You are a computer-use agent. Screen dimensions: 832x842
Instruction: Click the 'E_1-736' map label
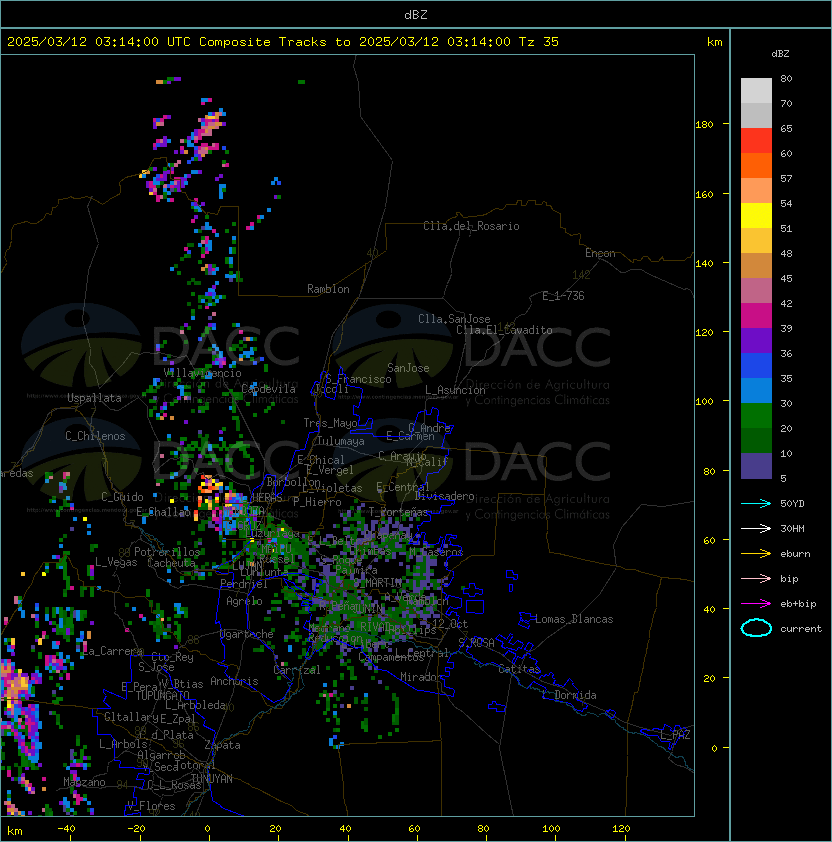point(563,296)
